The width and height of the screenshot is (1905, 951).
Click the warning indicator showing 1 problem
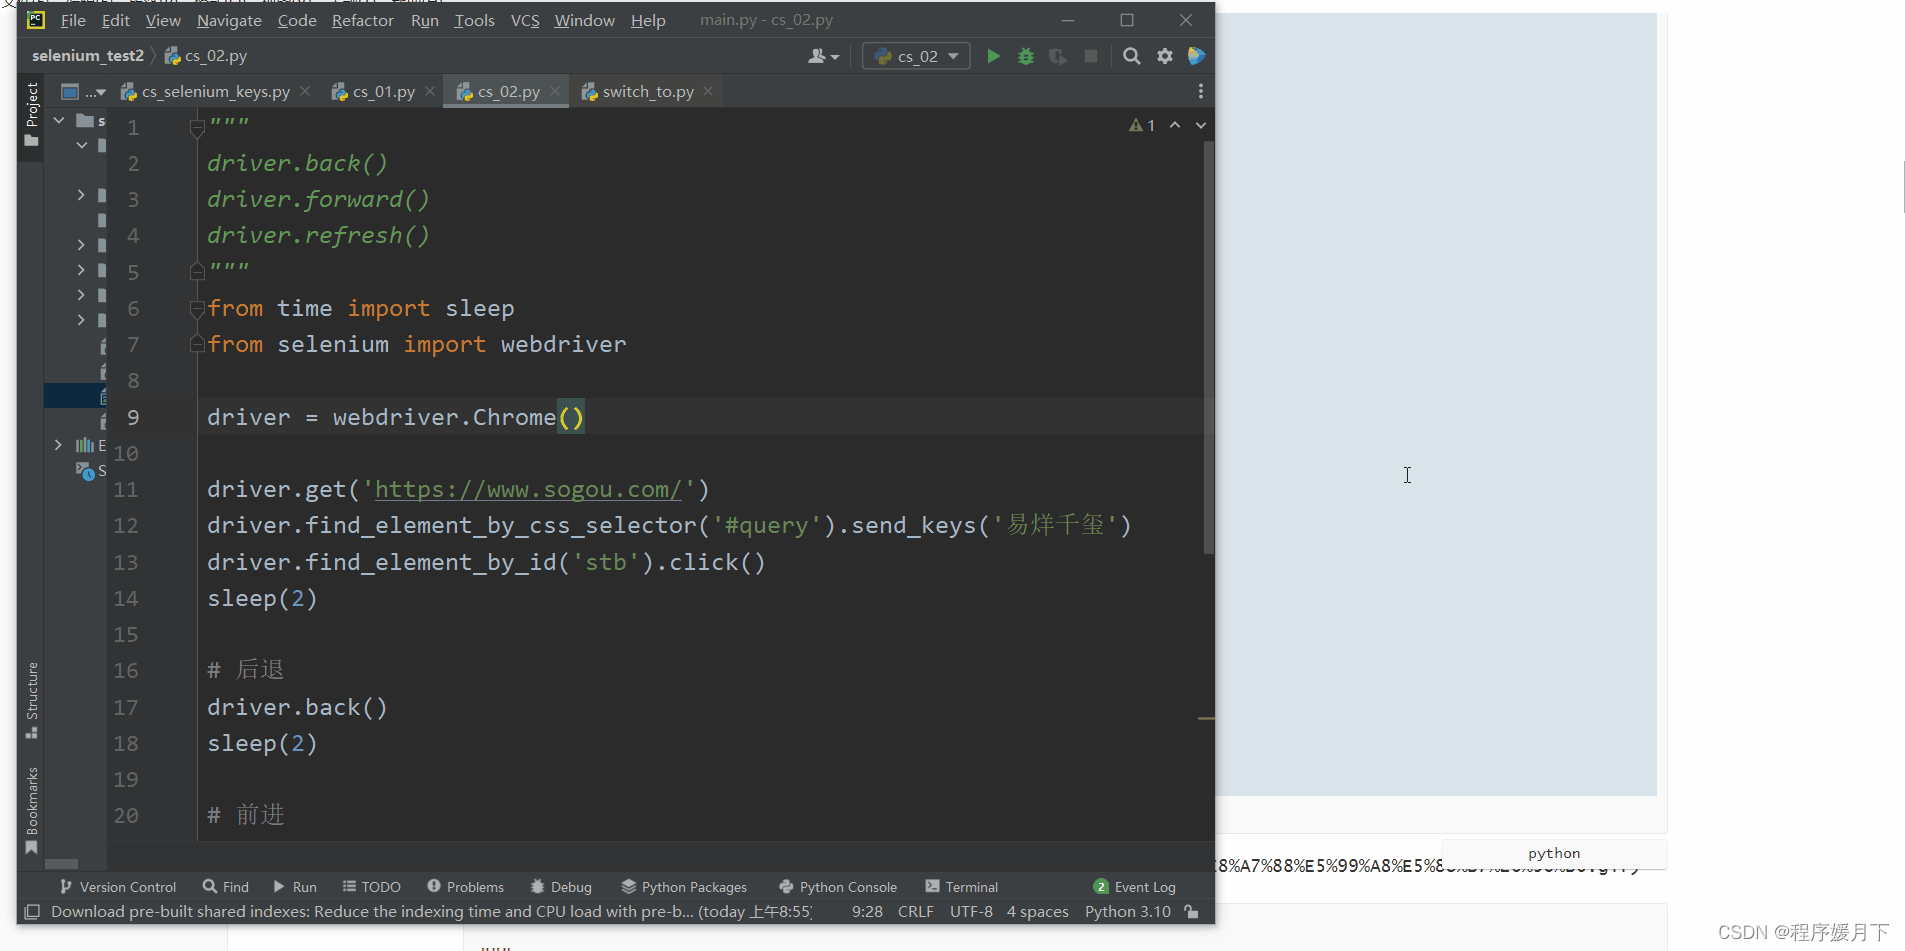[1142, 125]
